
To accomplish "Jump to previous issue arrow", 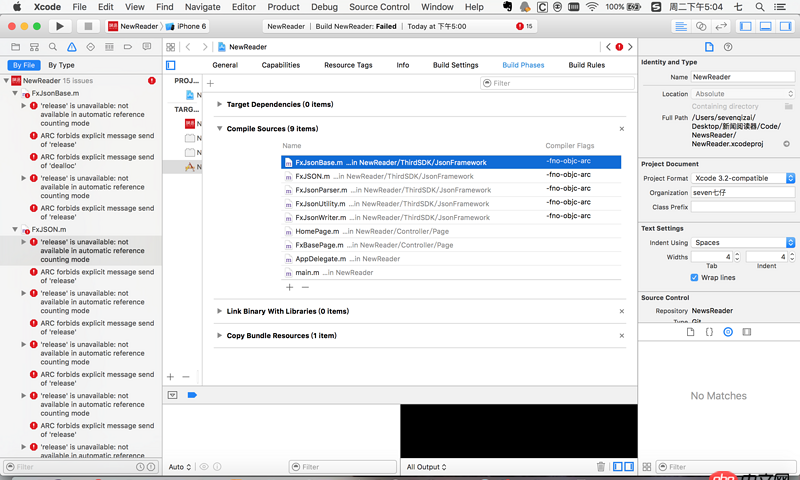I will click(x=608, y=47).
